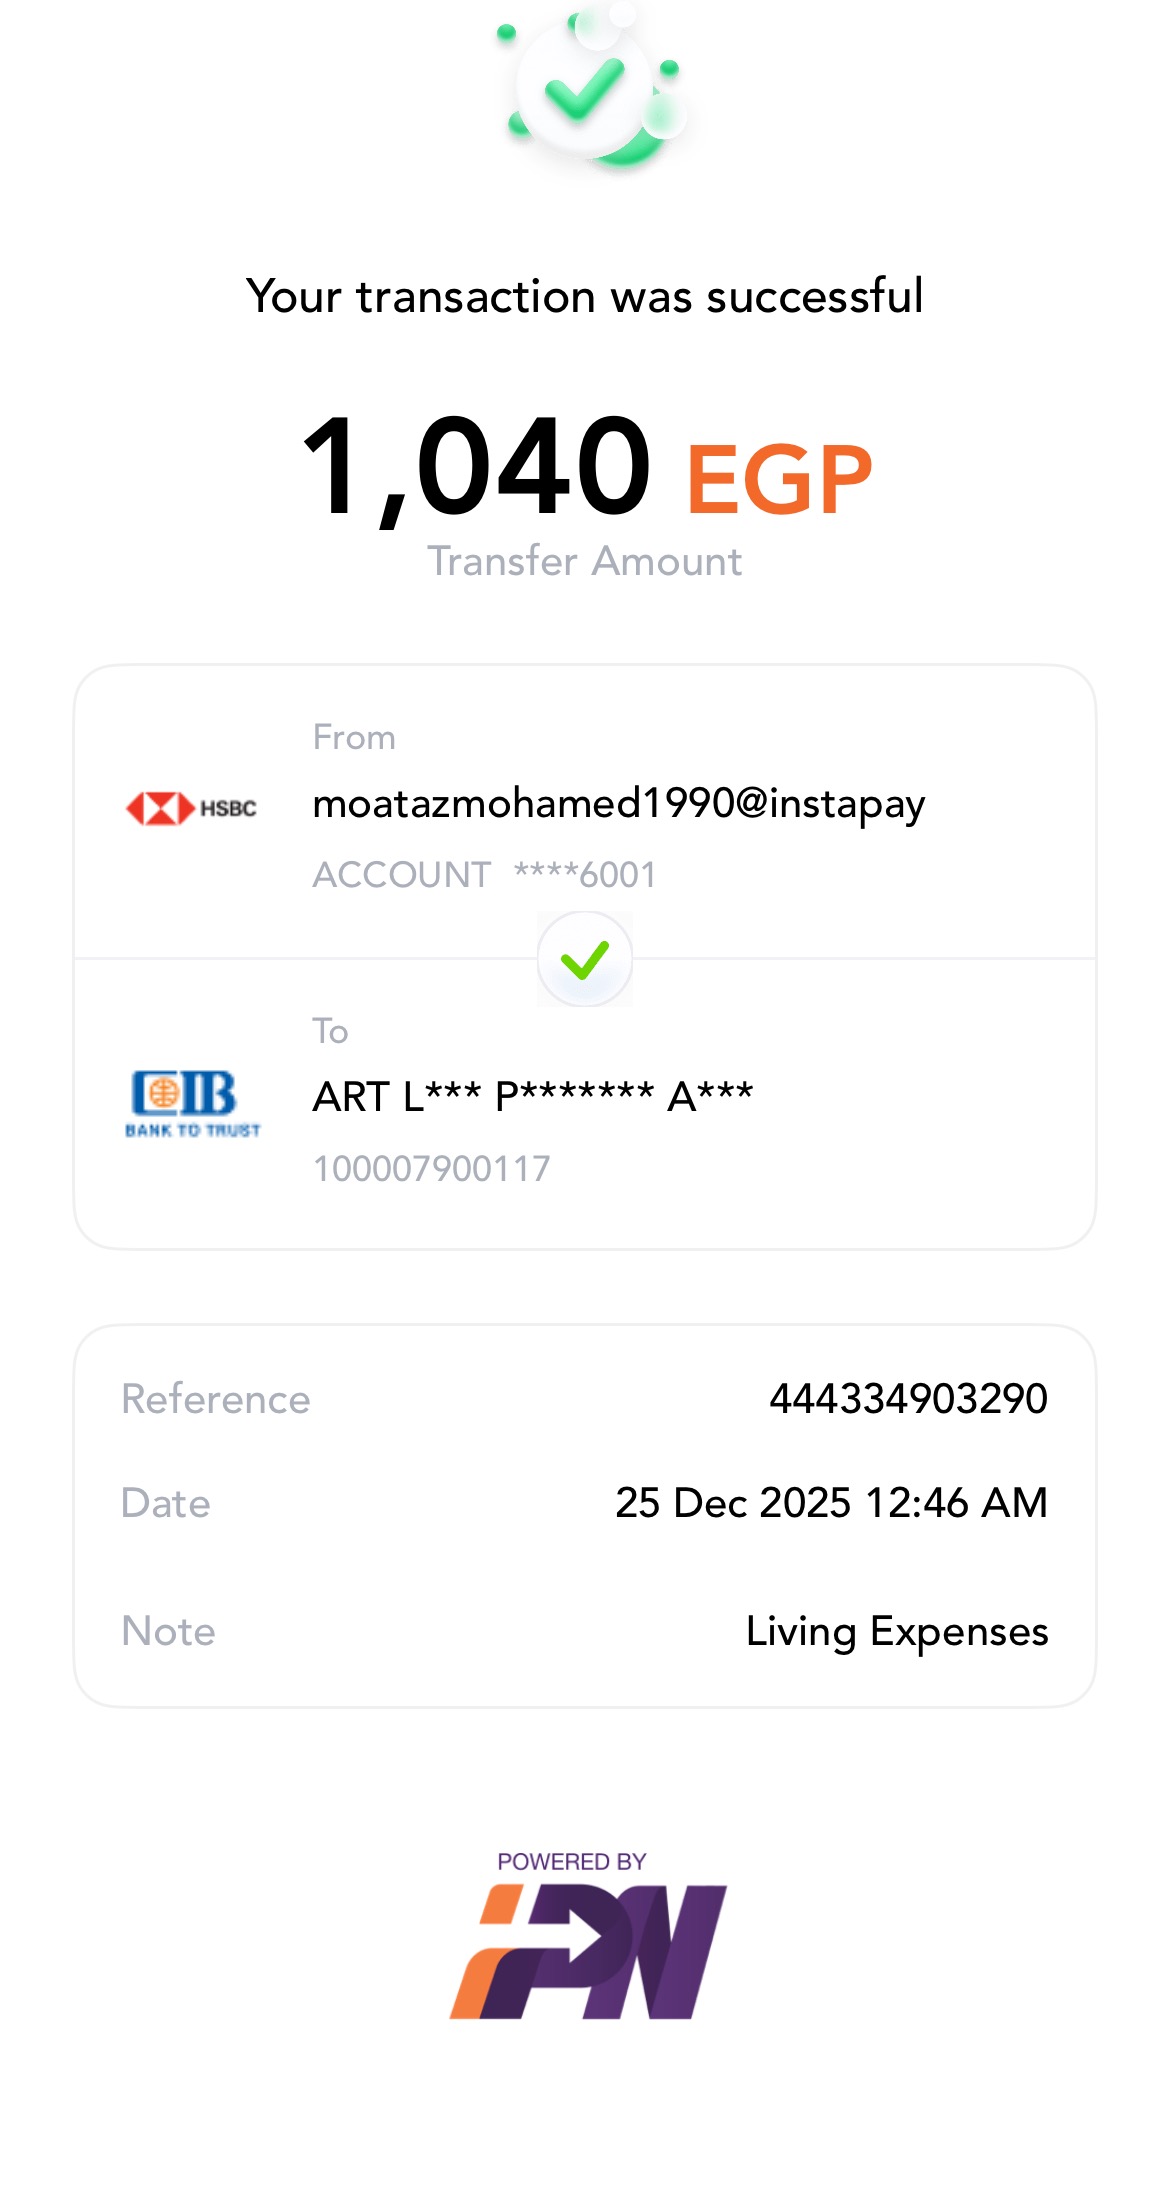Tap the green success checkmark badge at top
The width and height of the screenshot is (1170, 2189).
tap(586, 90)
